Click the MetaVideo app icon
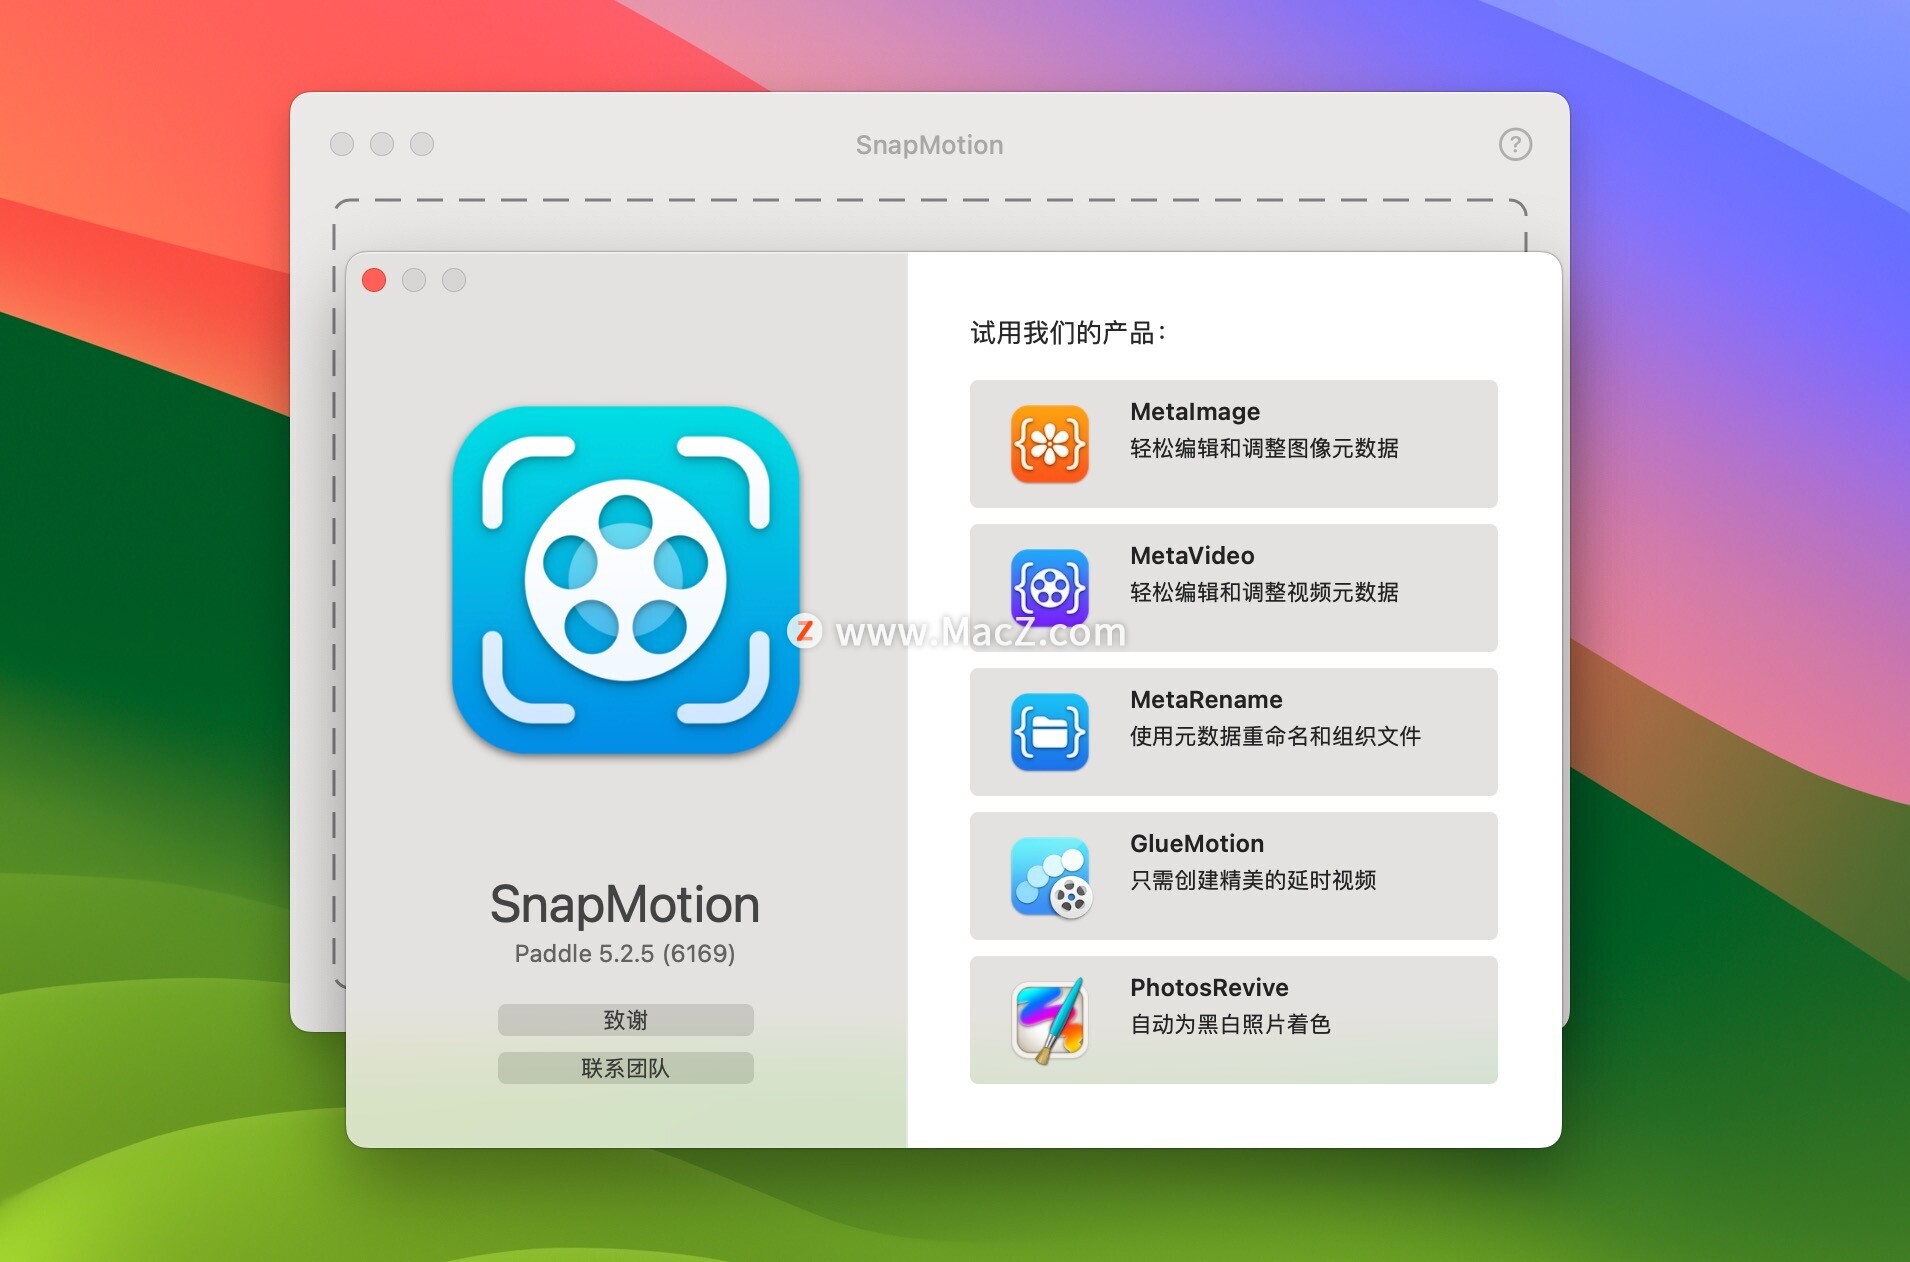This screenshot has width=1910, height=1262. tap(1049, 588)
